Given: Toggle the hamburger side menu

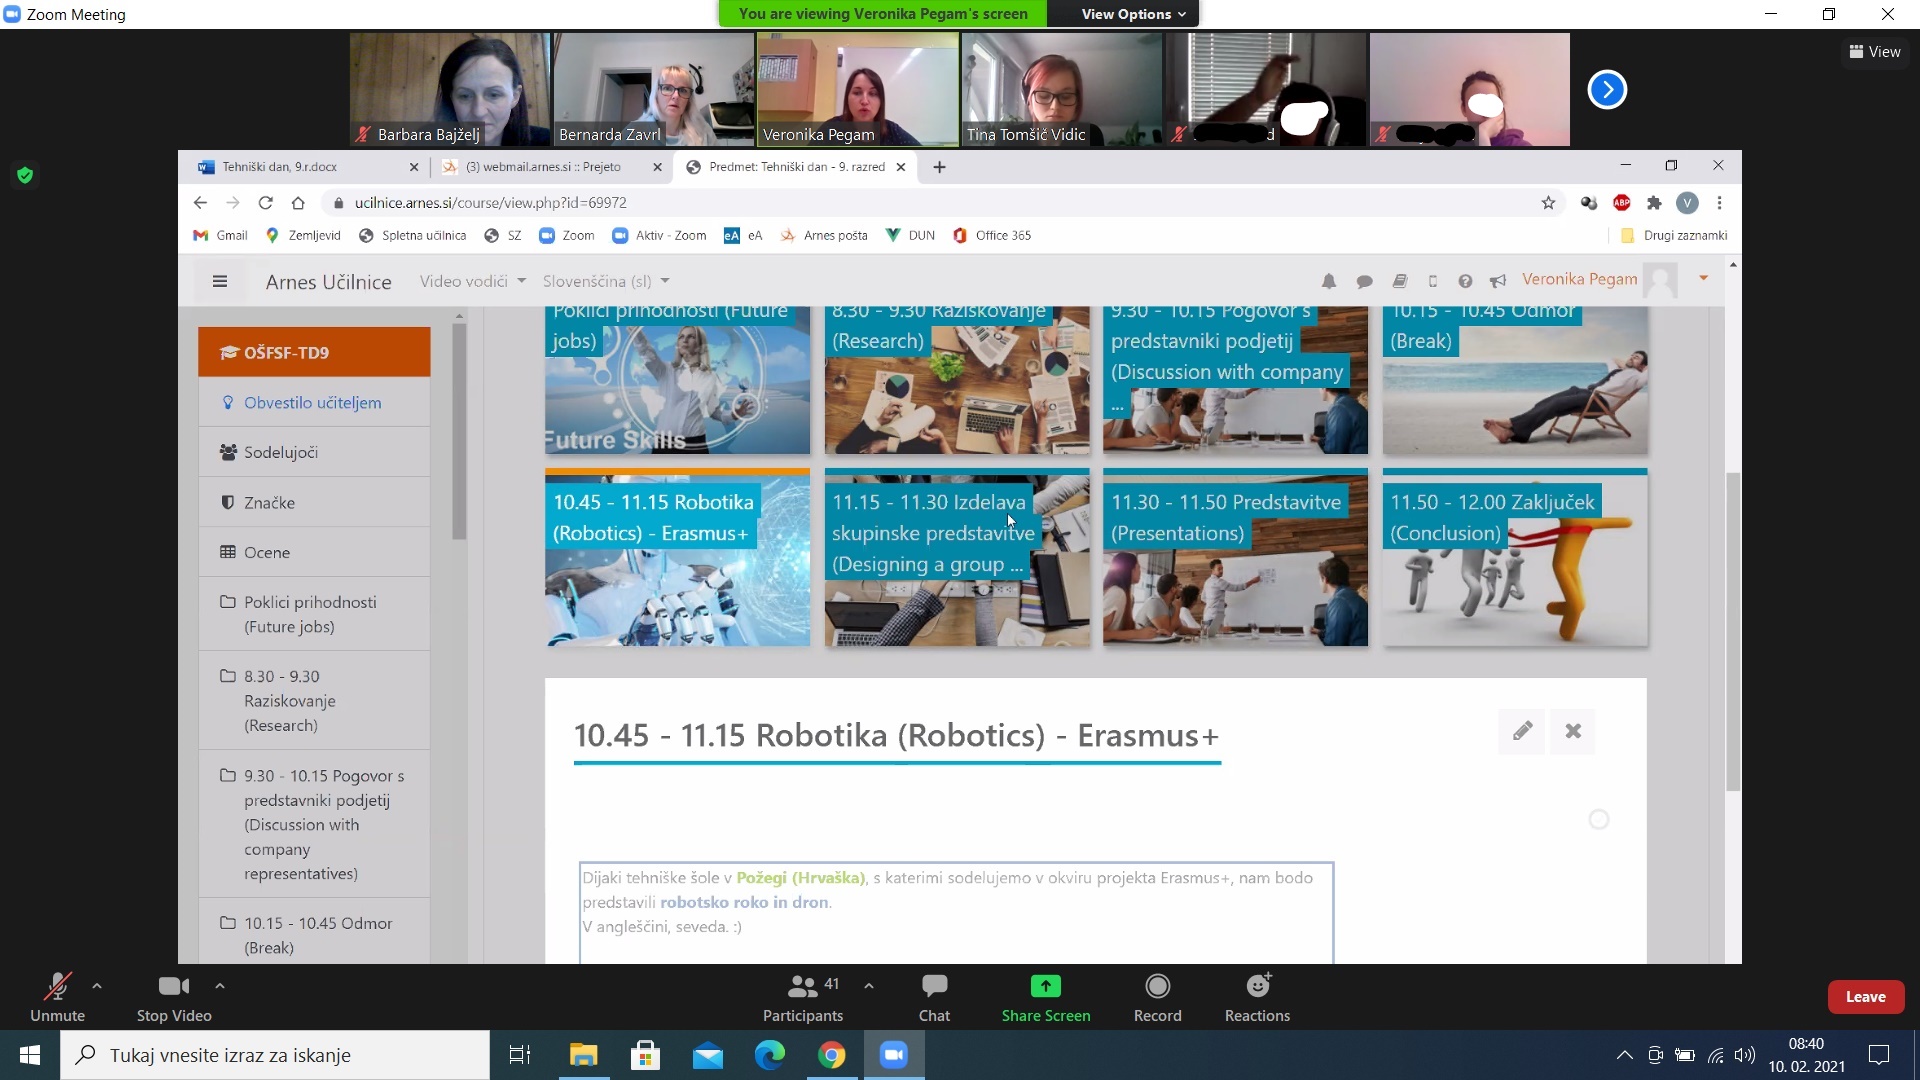Looking at the screenshot, I should [x=220, y=282].
